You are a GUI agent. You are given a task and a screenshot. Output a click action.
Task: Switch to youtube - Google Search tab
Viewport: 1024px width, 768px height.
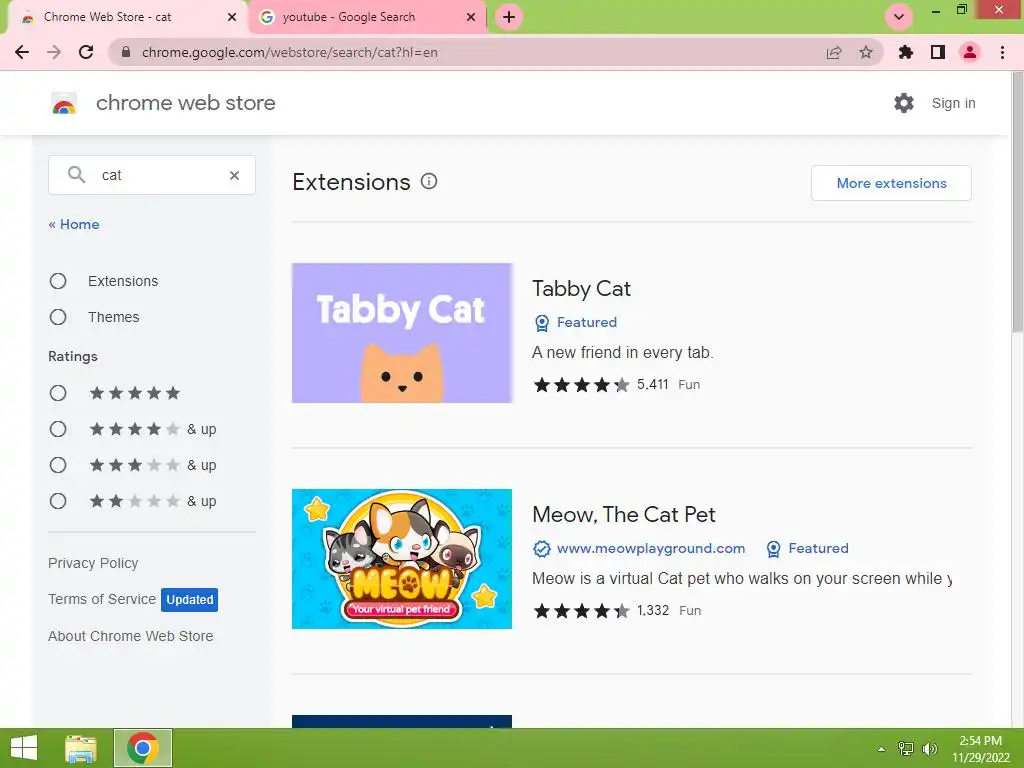click(368, 17)
